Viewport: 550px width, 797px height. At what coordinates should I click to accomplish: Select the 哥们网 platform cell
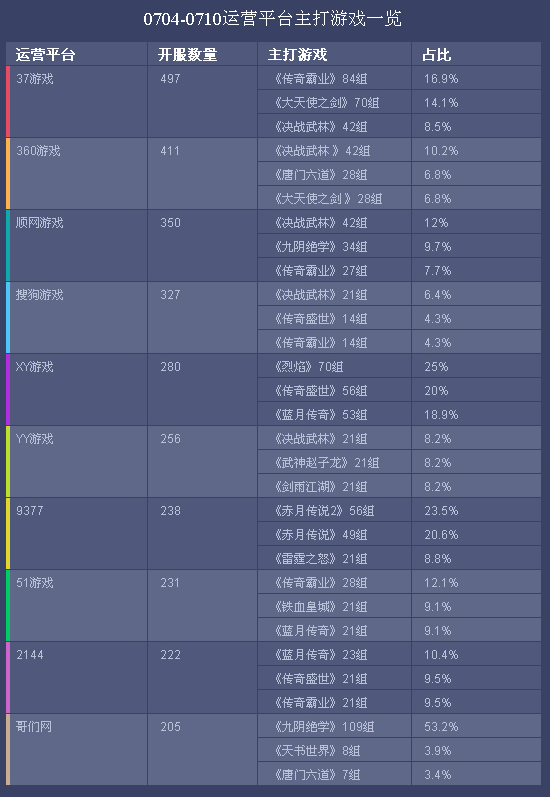[79, 750]
